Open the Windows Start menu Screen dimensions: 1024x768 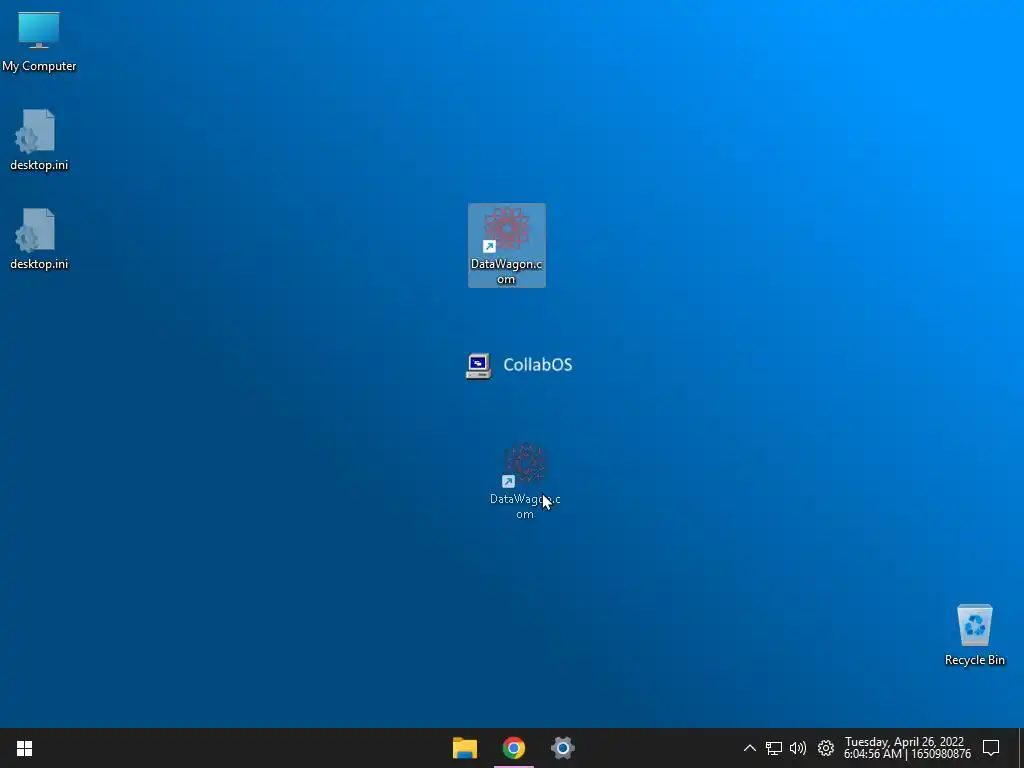24,748
